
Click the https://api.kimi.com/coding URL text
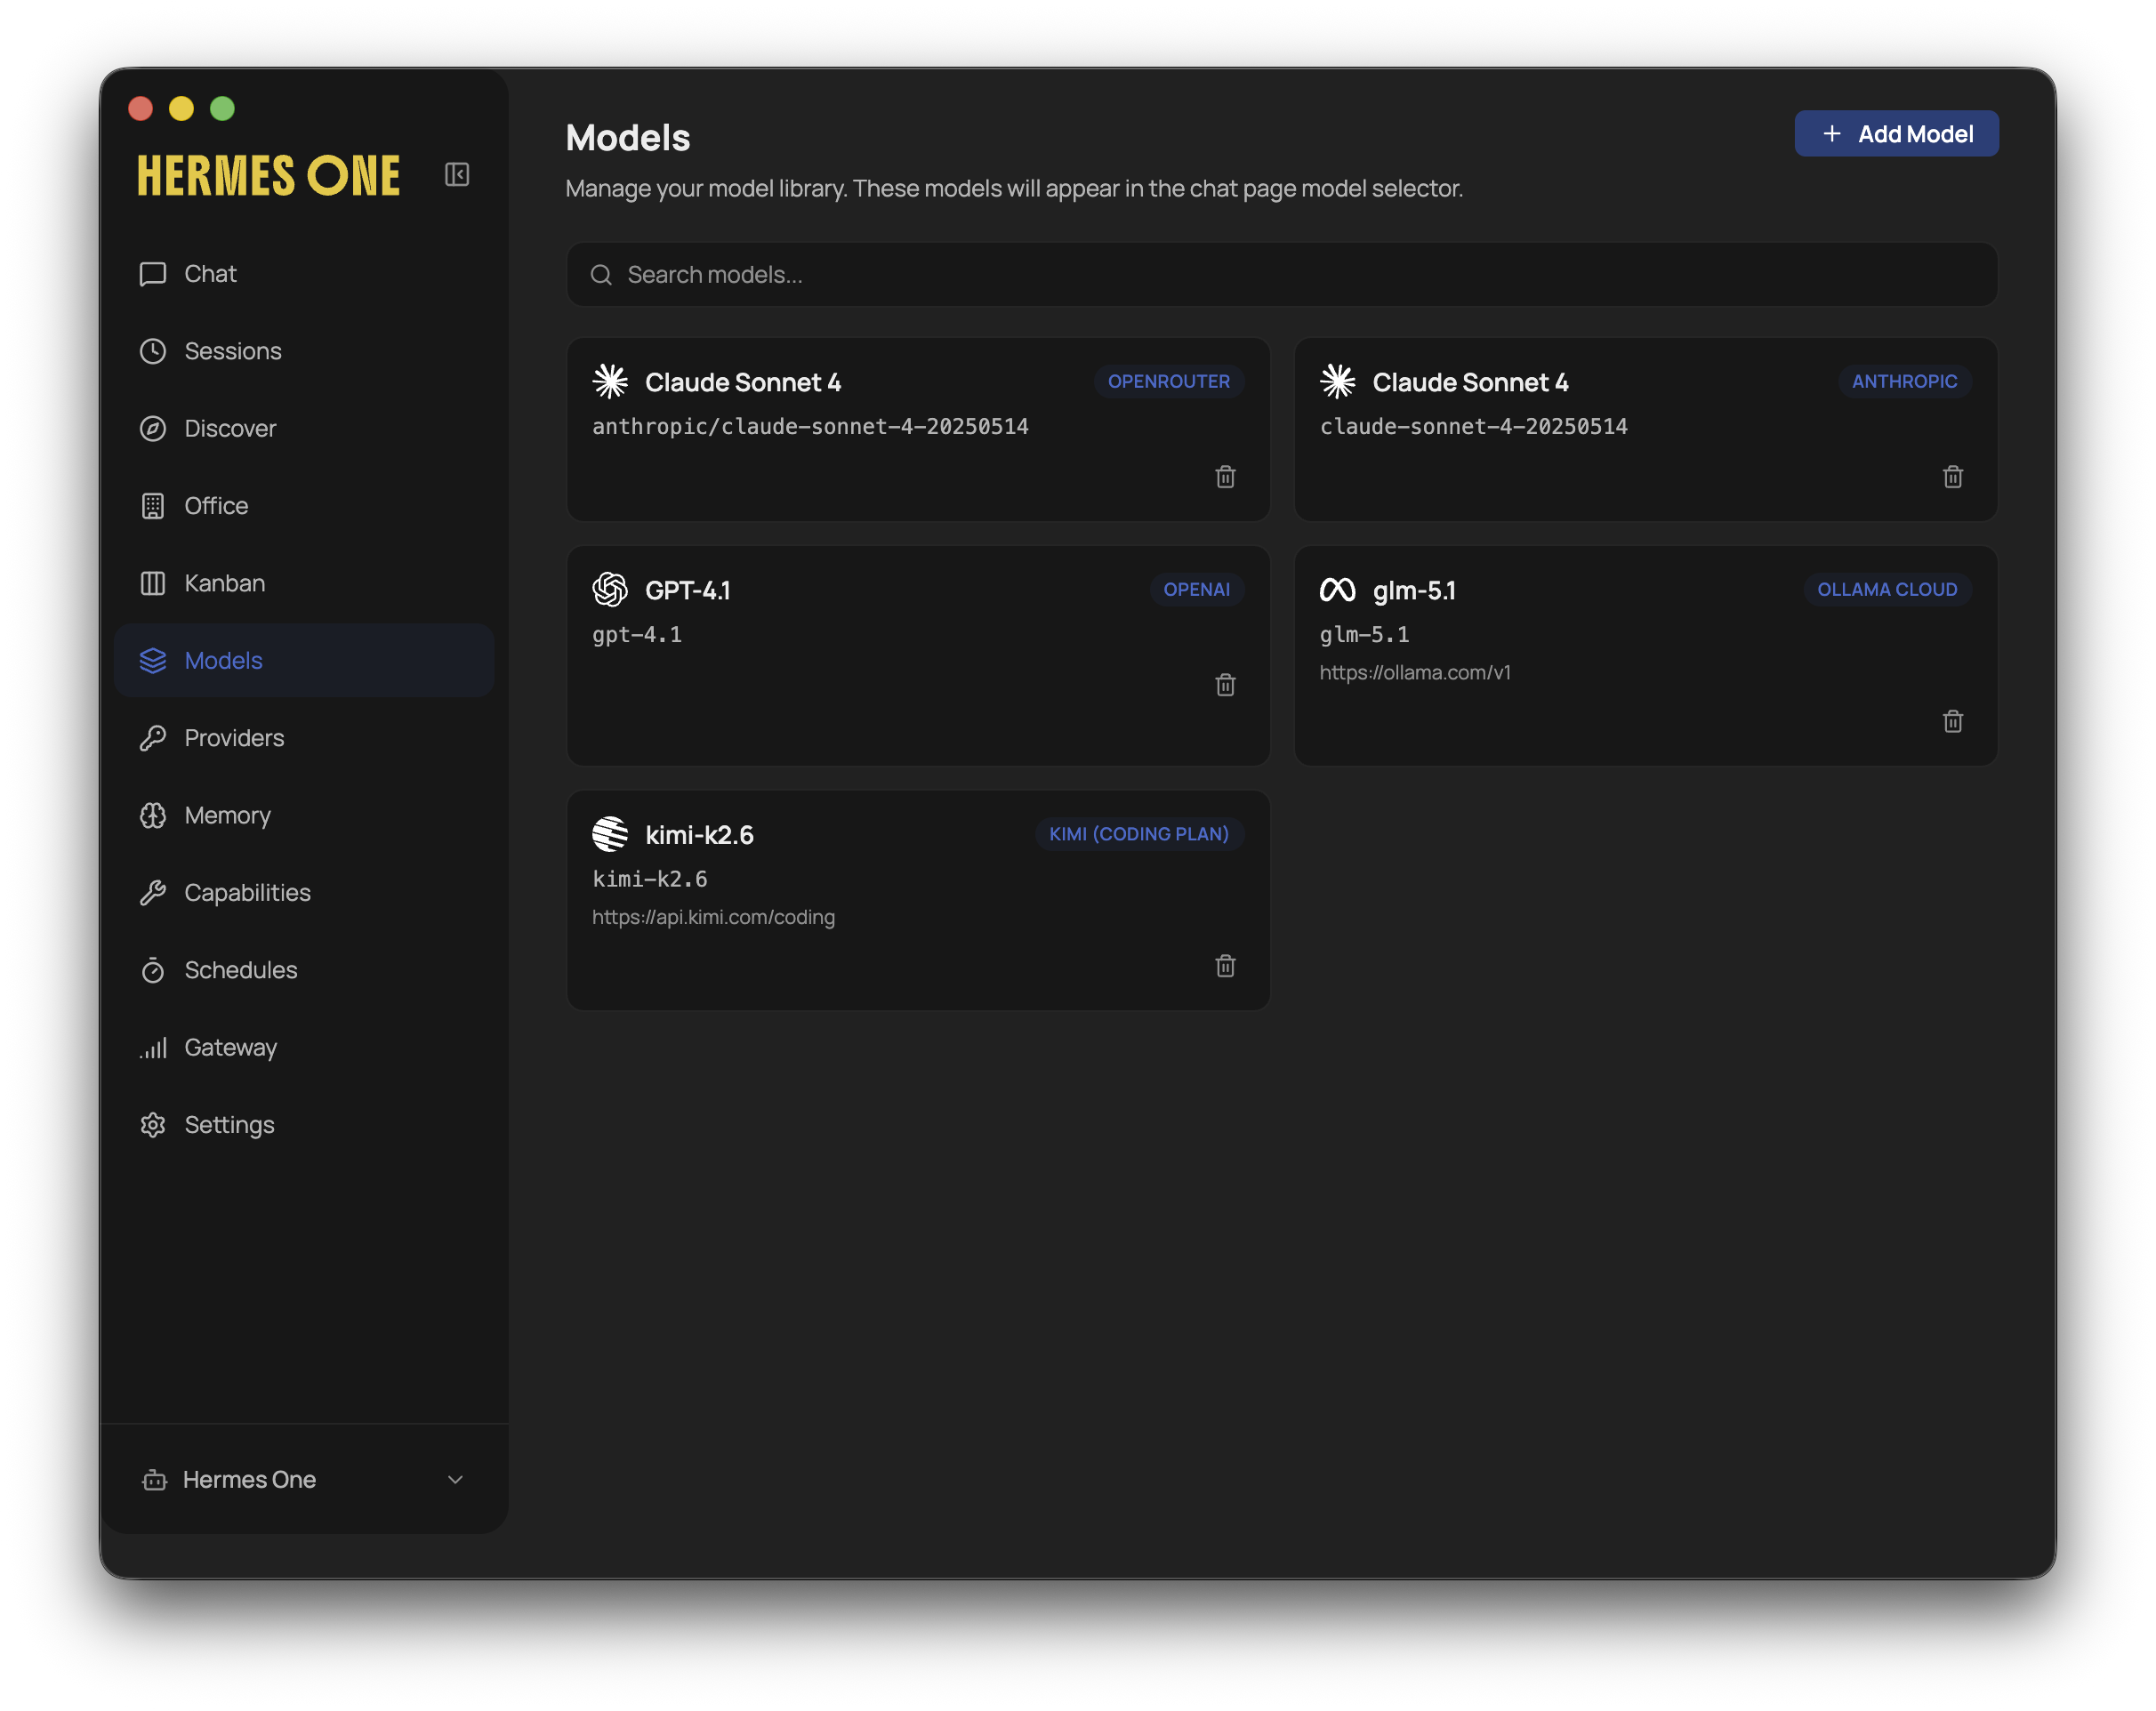(x=713, y=917)
